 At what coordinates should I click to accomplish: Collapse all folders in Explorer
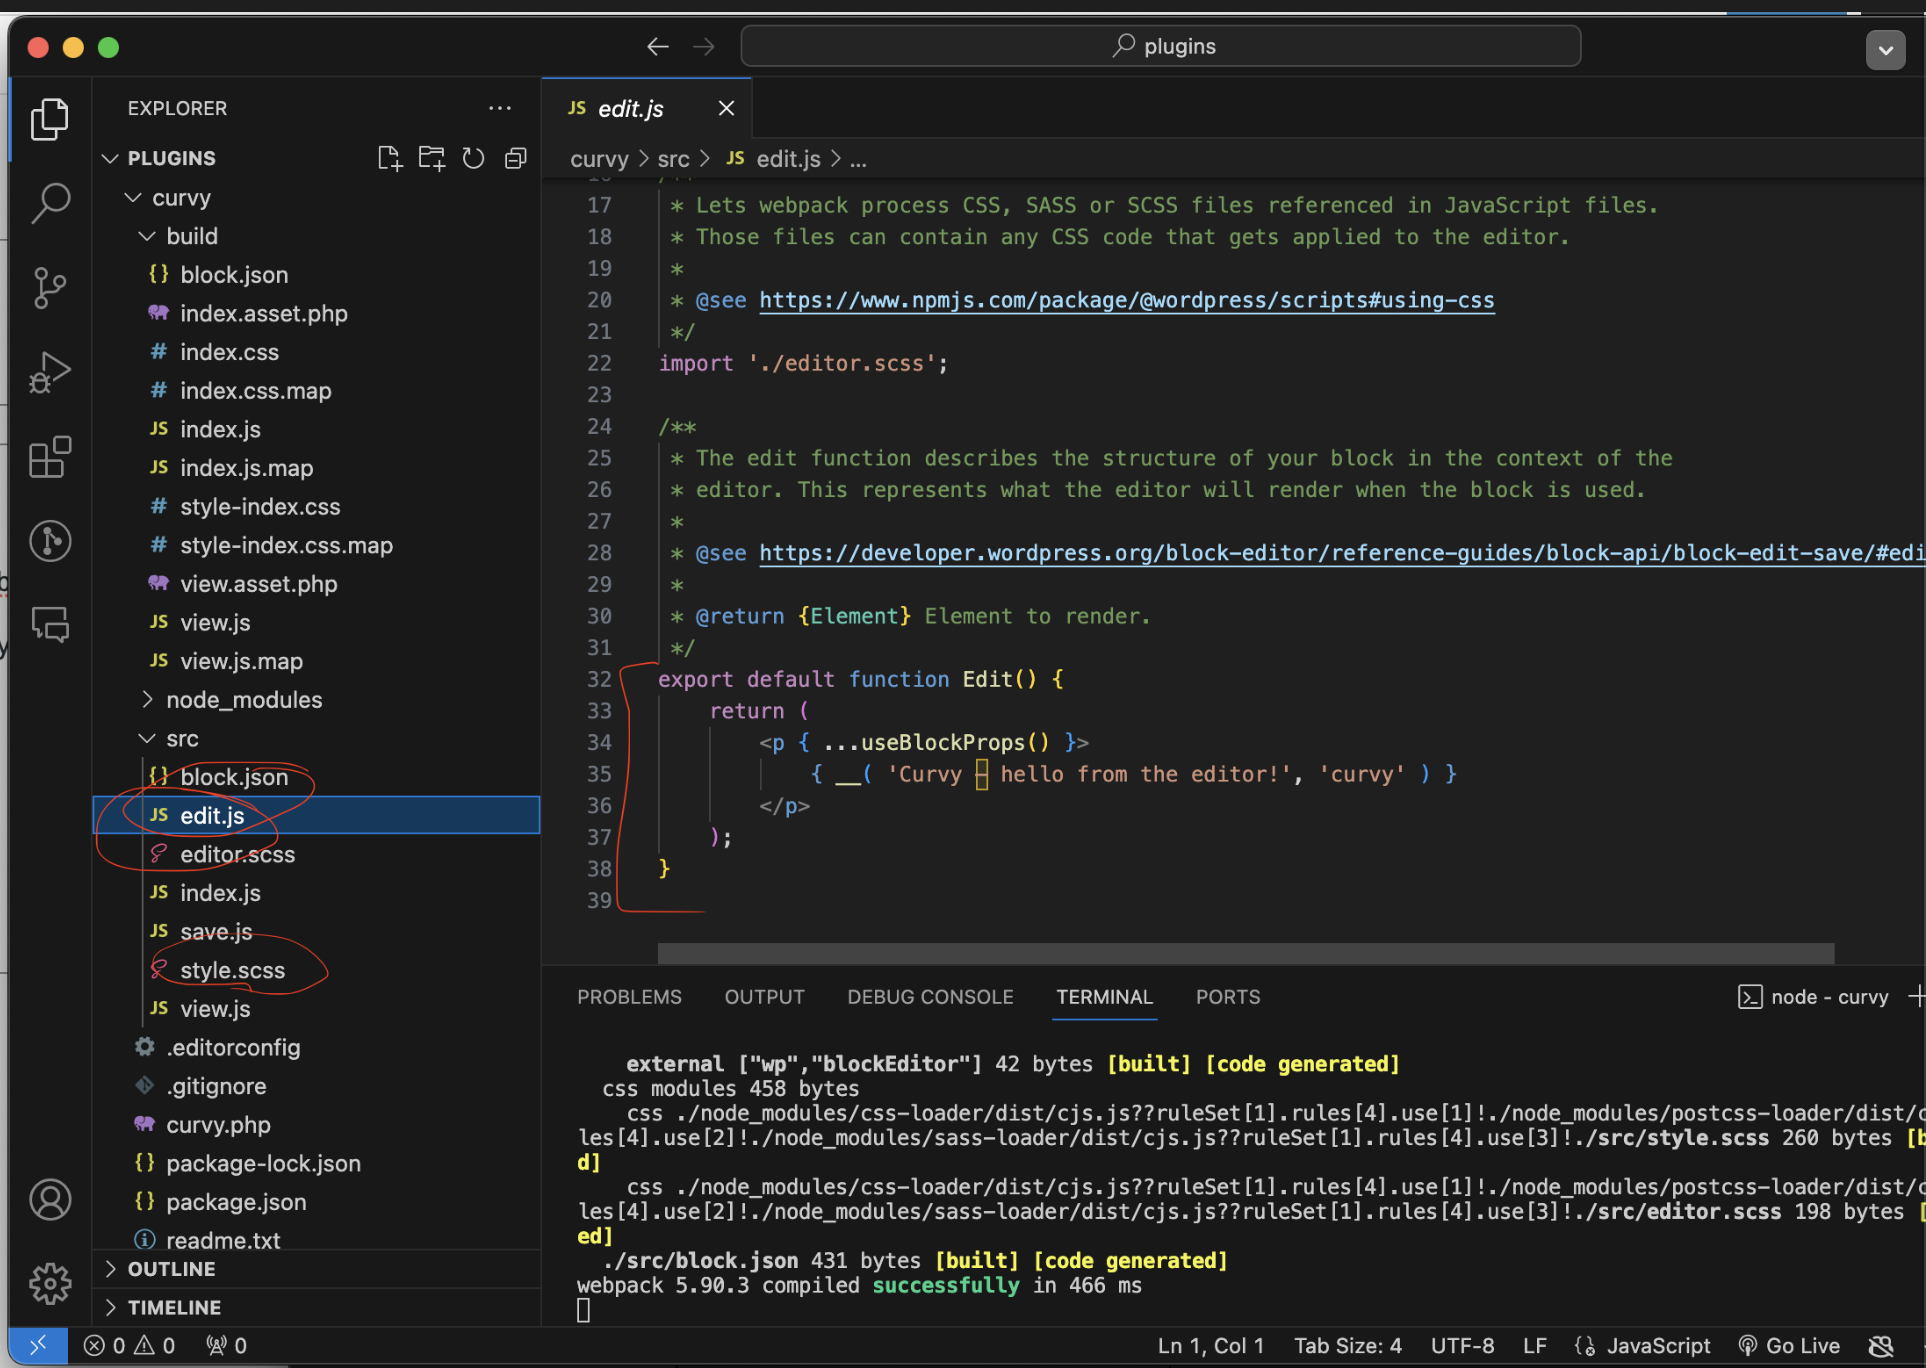(515, 158)
